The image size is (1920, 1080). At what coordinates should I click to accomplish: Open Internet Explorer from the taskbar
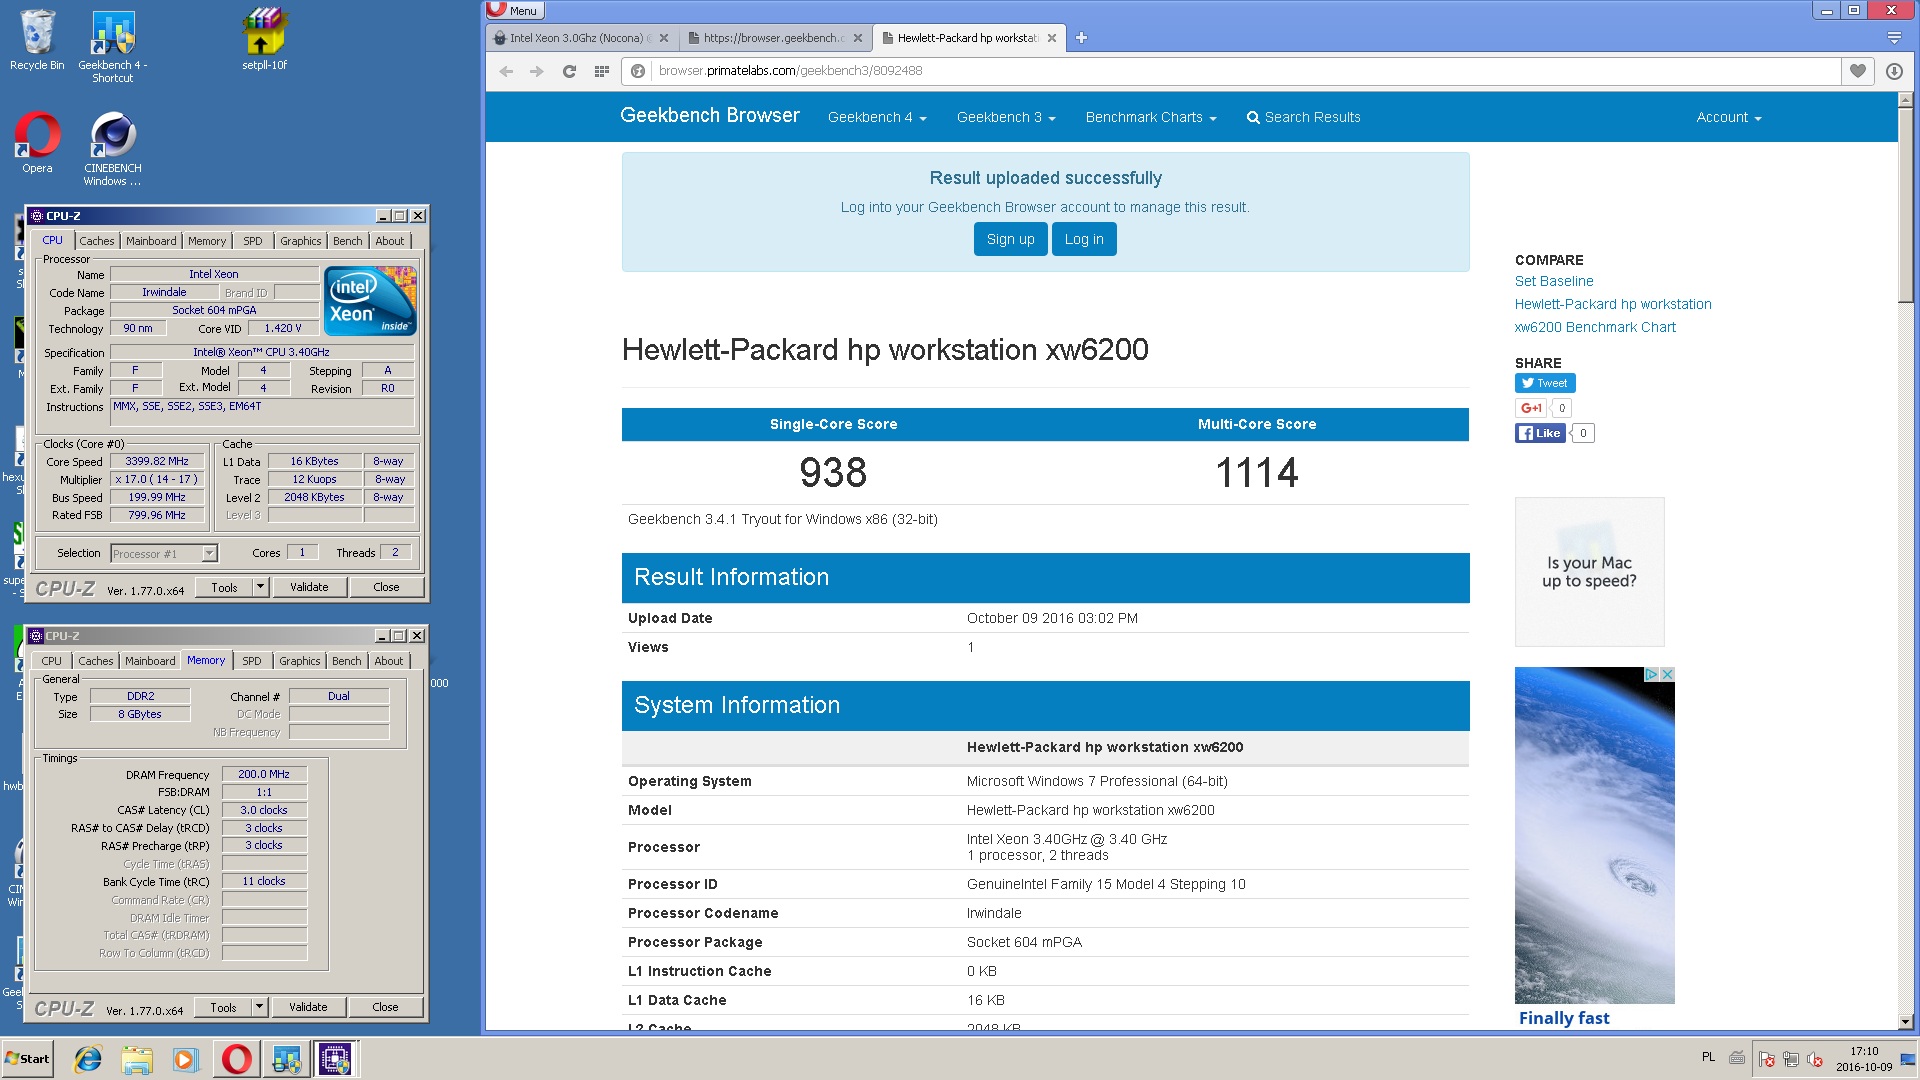coord(88,1059)
